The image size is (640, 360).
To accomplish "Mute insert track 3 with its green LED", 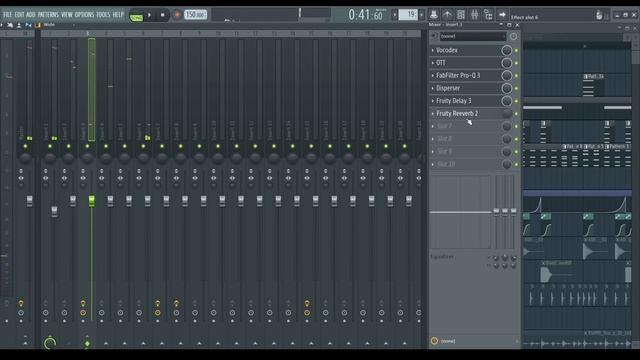I will (x=87, y=146).
